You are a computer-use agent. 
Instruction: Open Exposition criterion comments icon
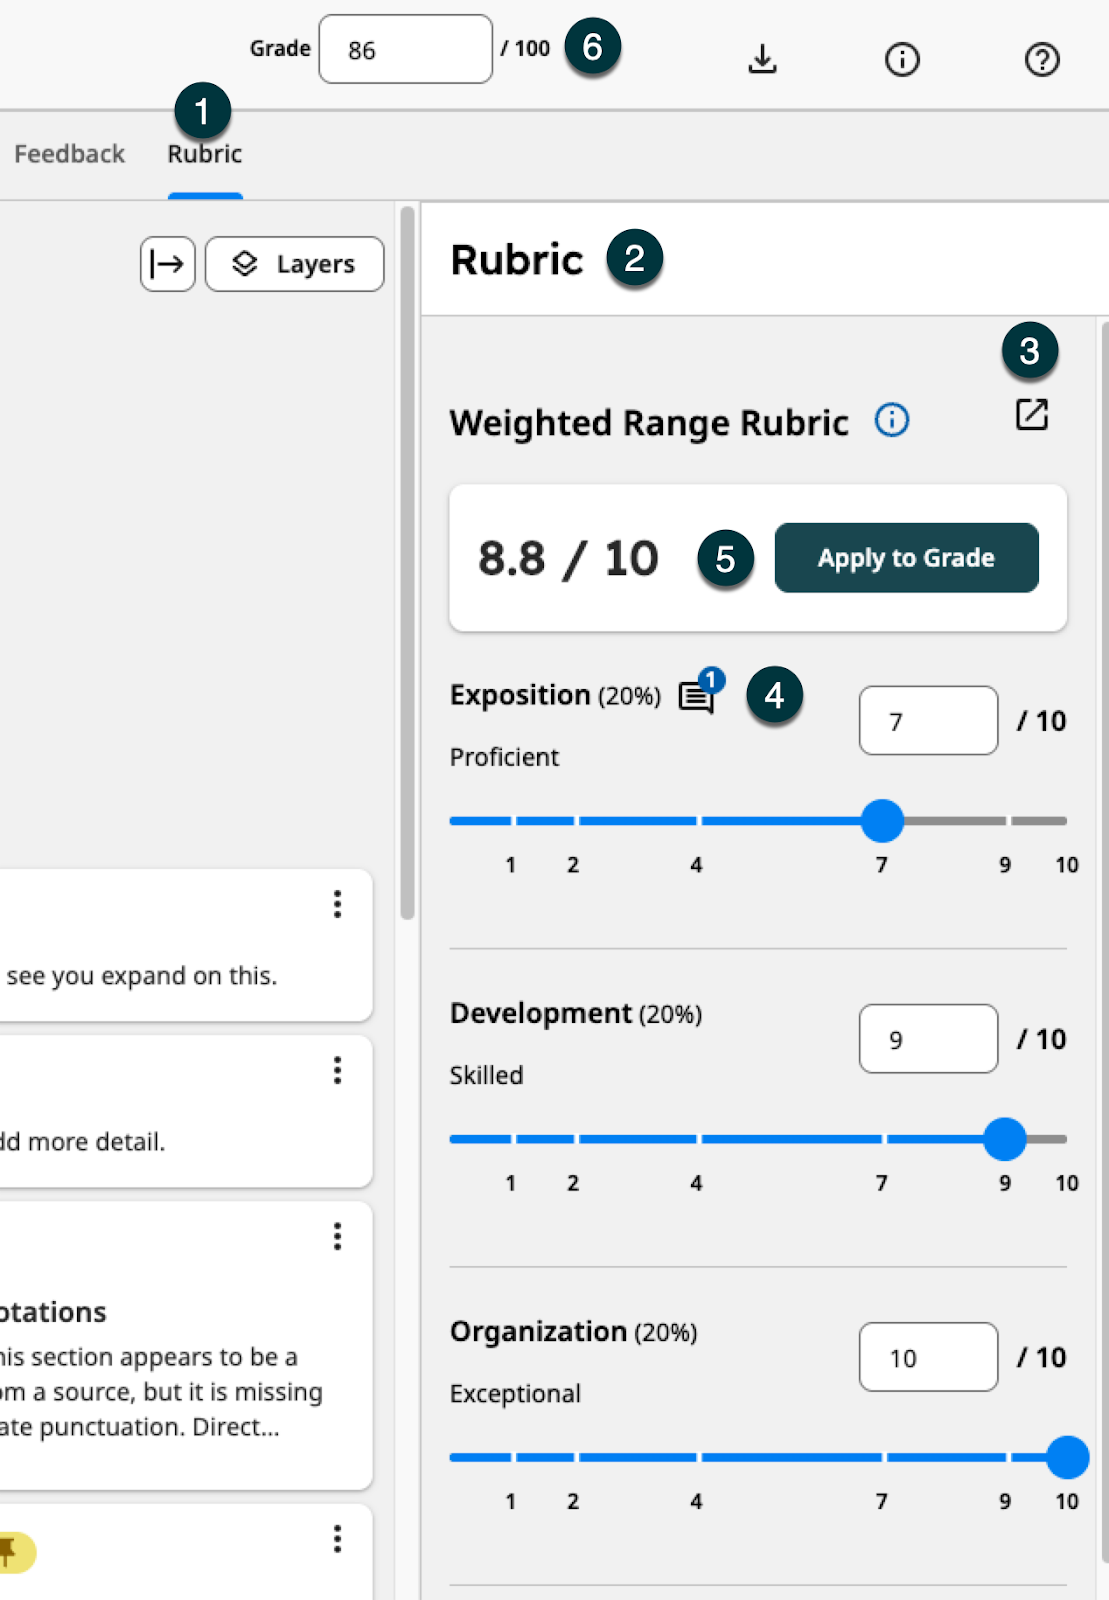click(699, 693)
